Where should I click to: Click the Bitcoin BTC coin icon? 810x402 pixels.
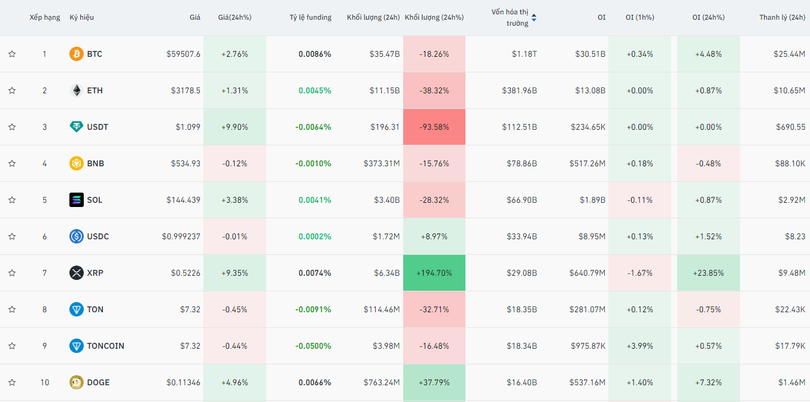pos(76,54)
